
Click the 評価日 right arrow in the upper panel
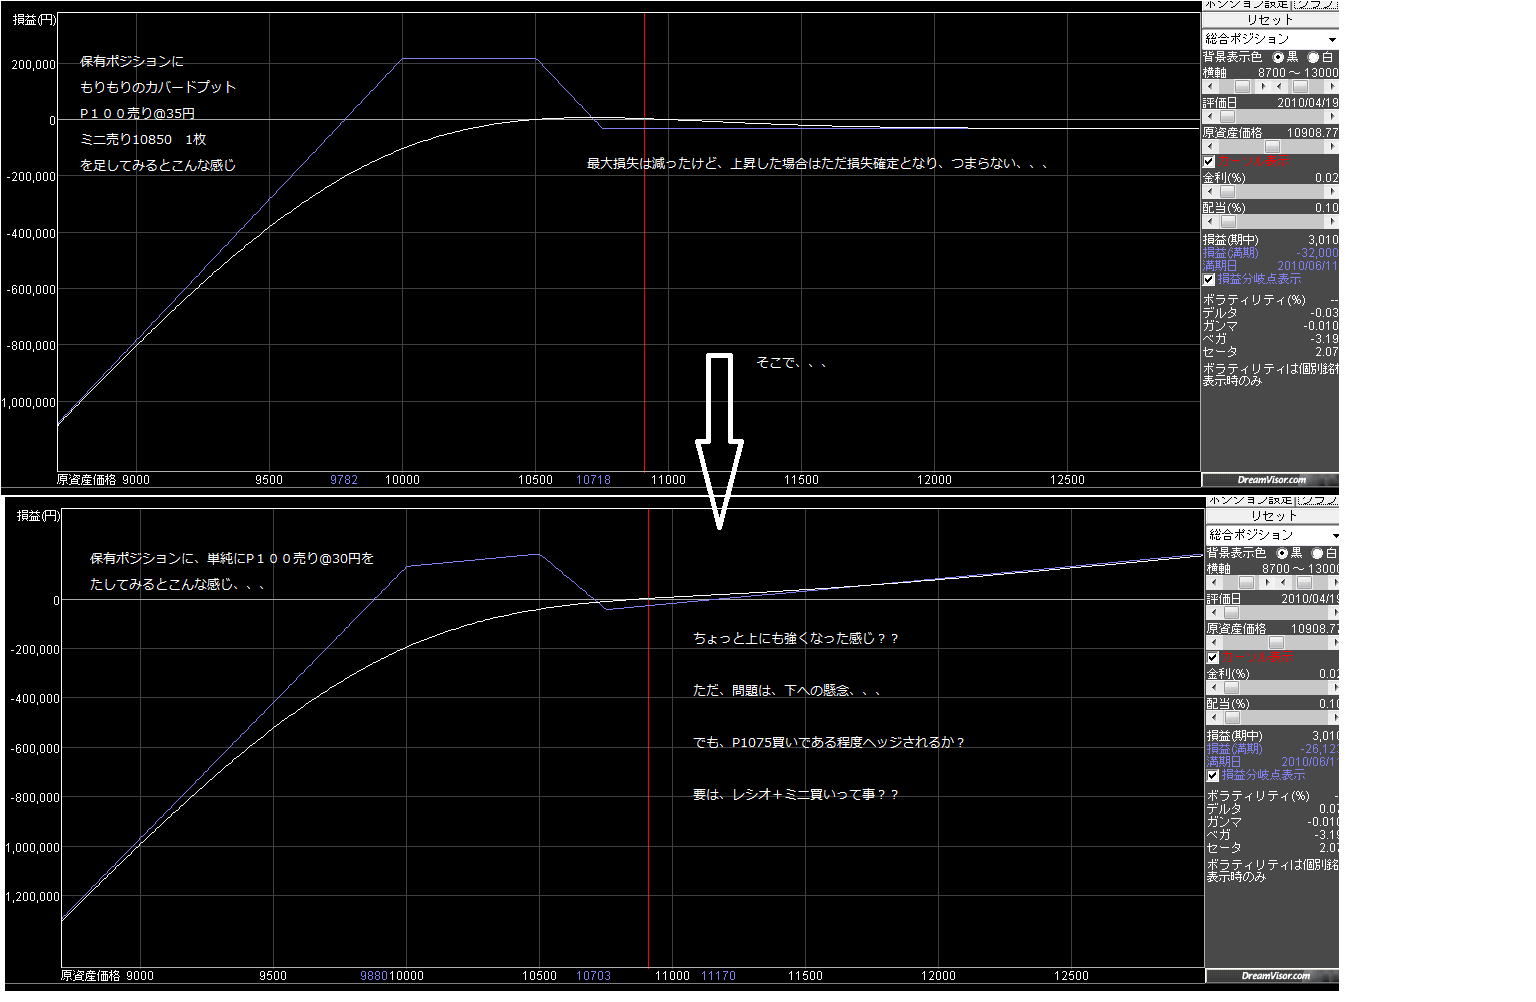pos(1331,117)
